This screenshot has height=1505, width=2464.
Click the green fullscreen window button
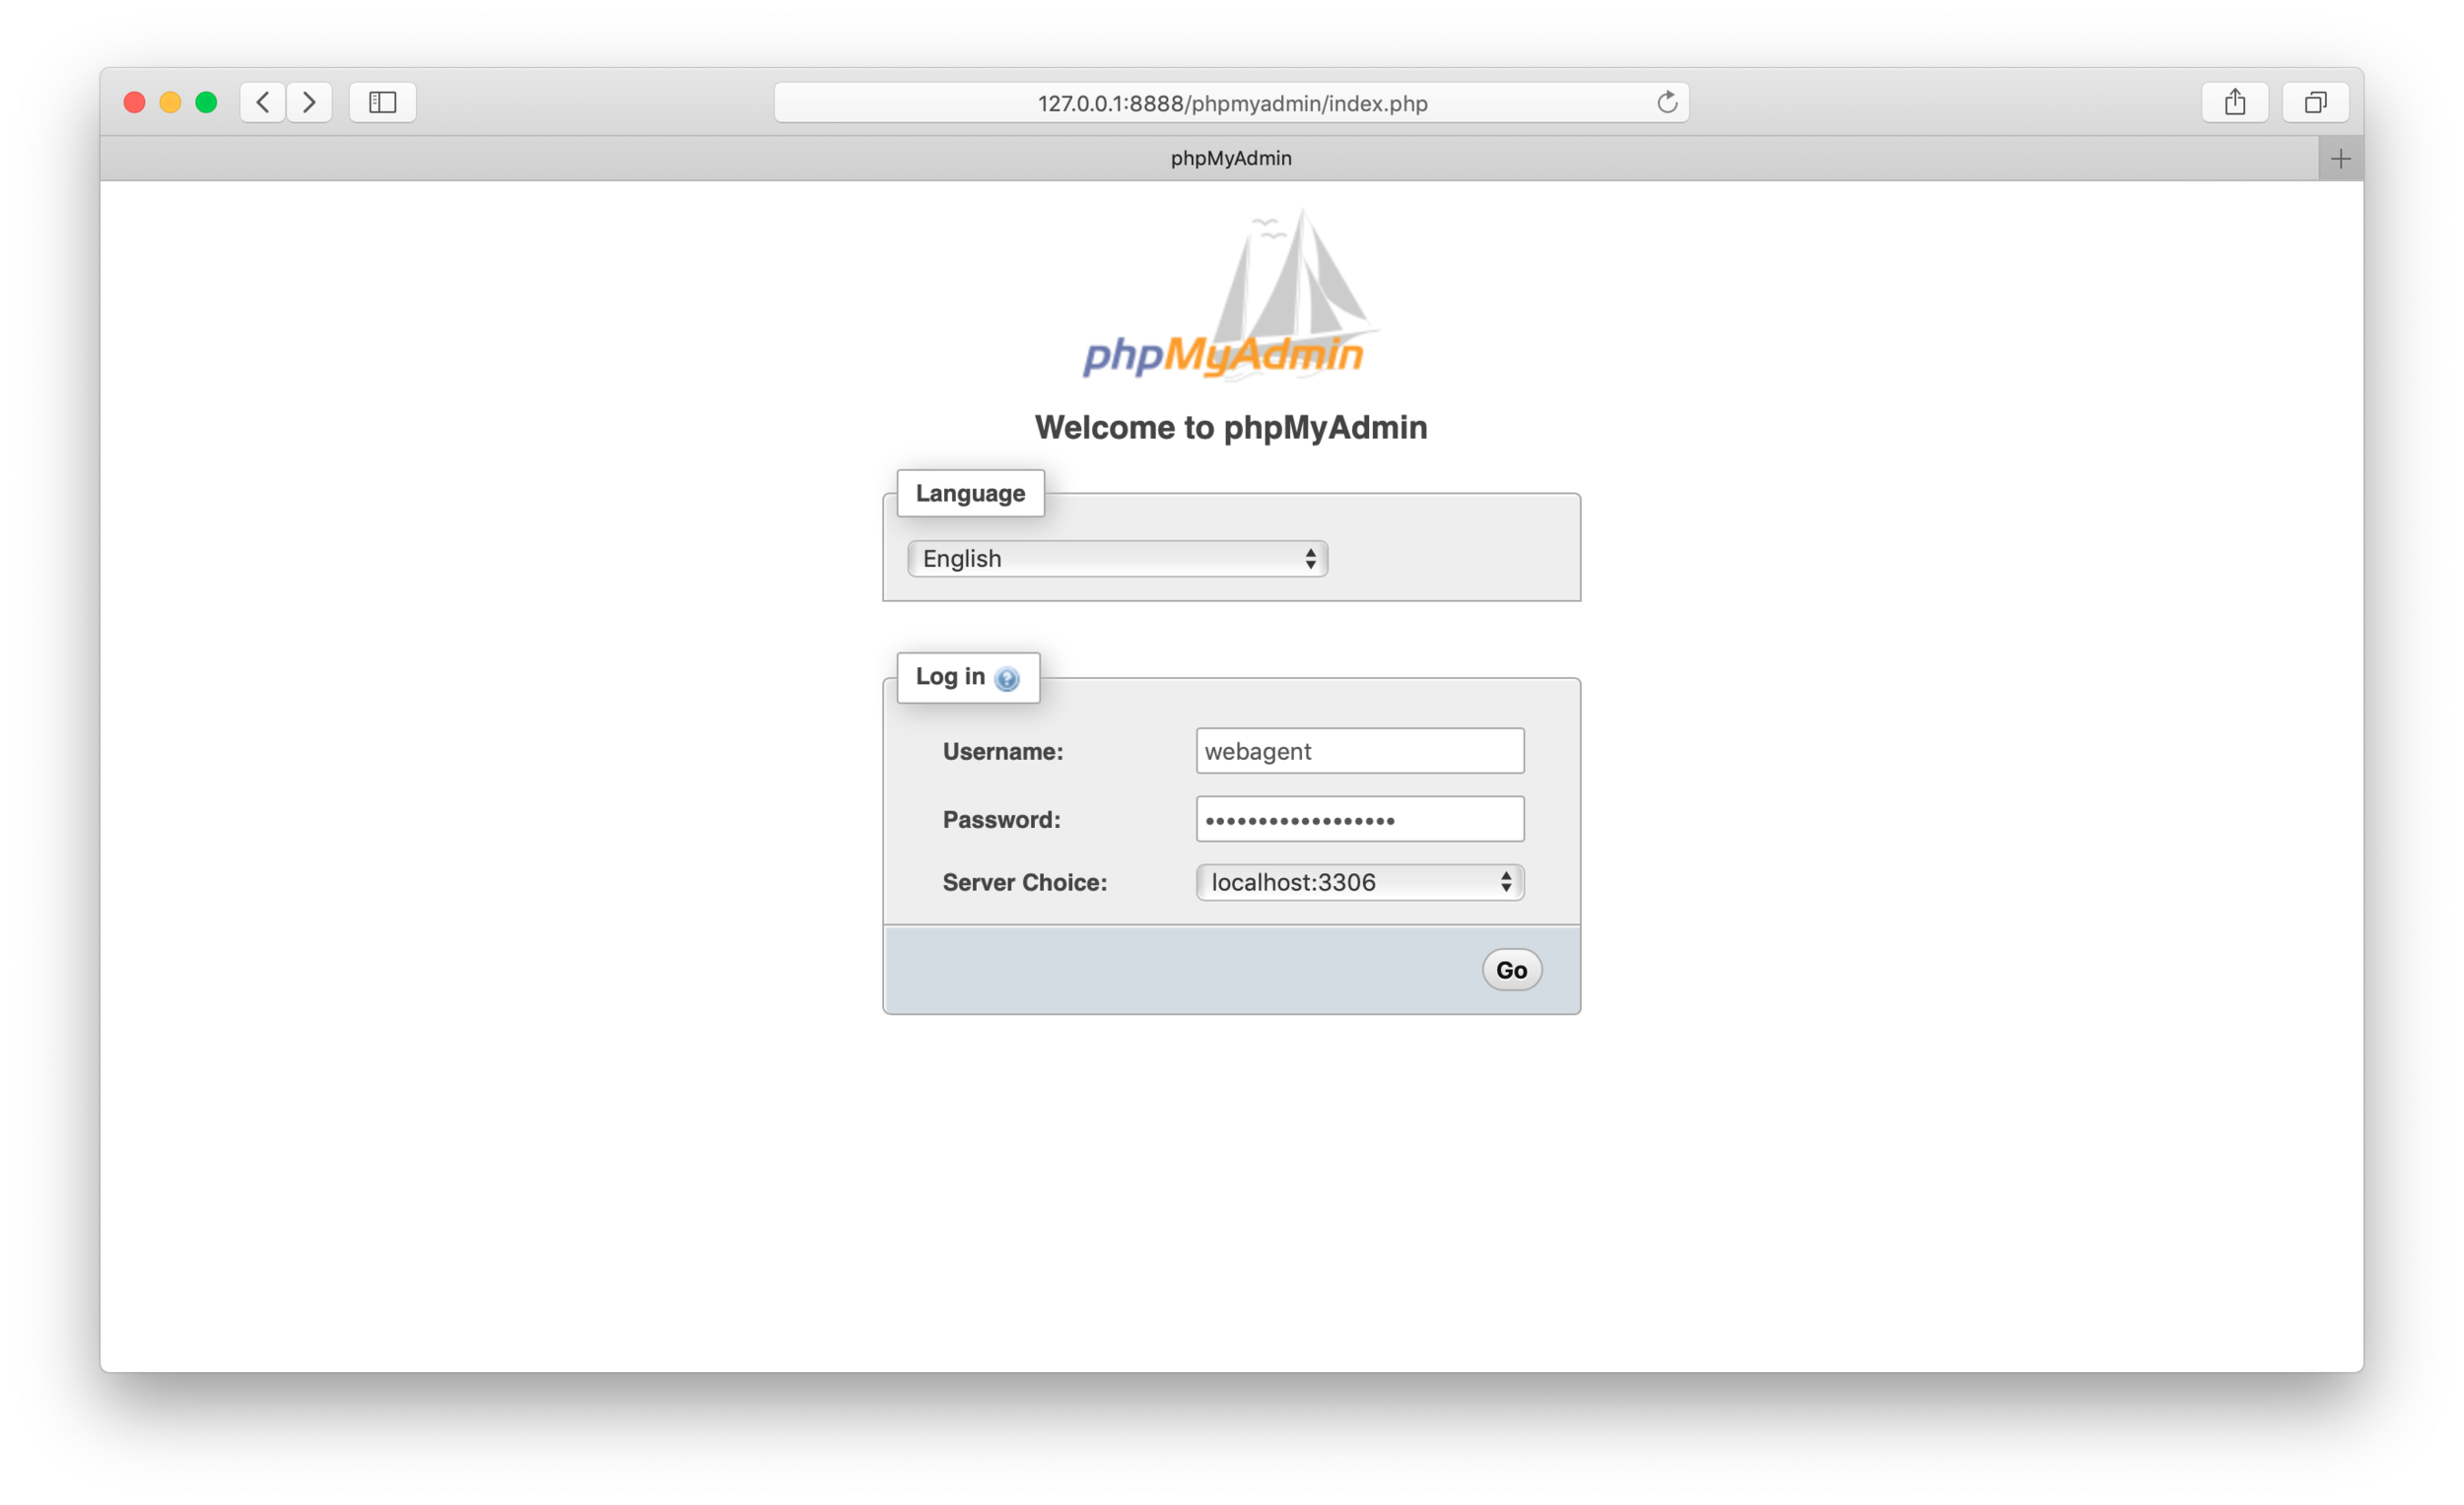pos(206,102)
